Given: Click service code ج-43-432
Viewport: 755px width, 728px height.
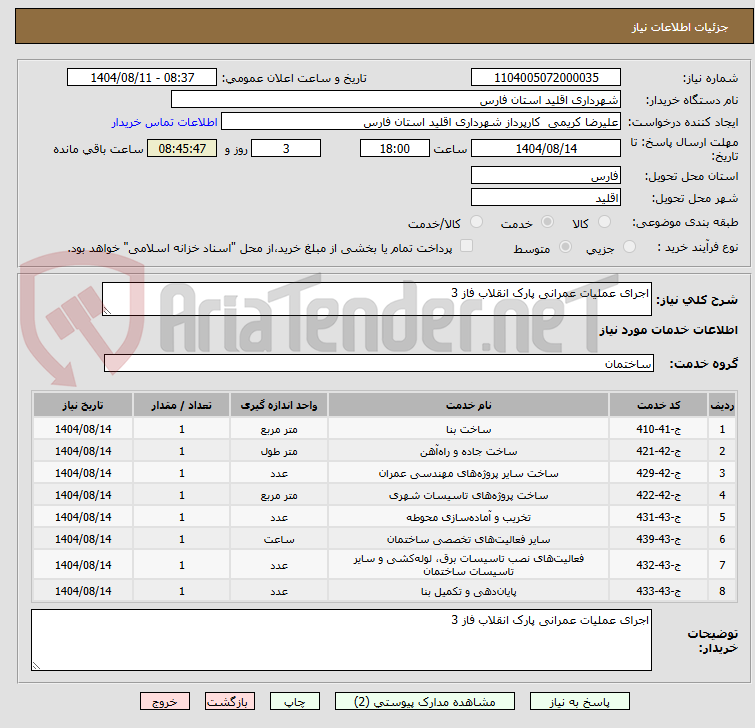Looking at the screenshot, I should 658,565.
